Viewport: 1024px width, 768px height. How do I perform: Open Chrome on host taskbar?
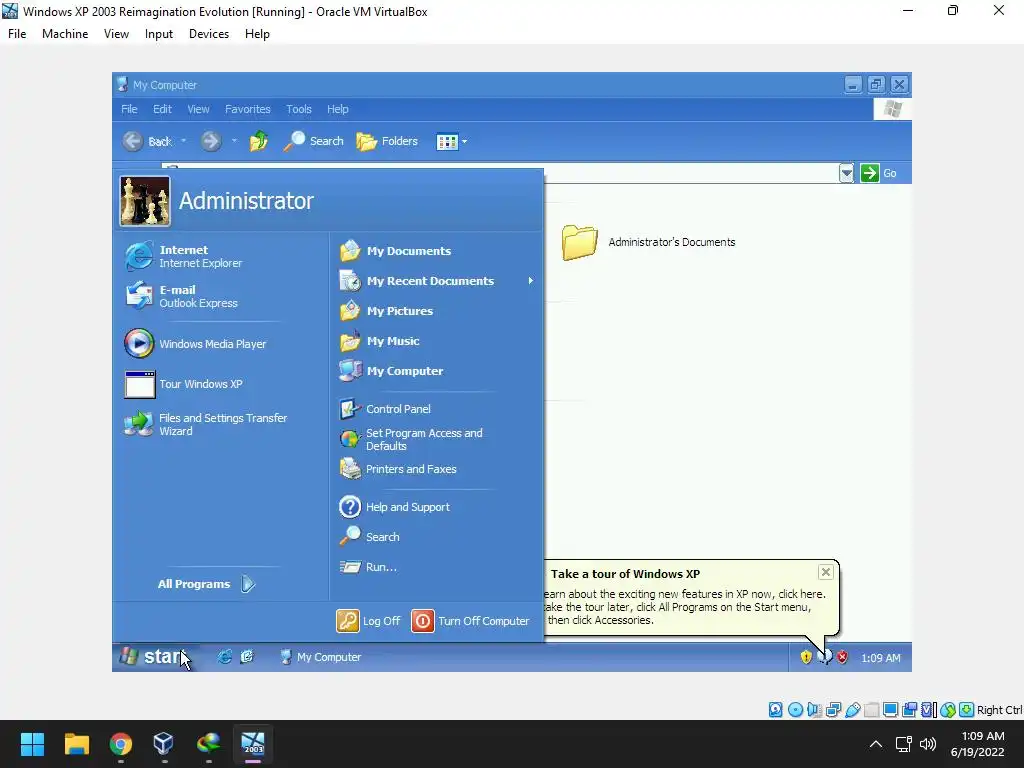tap(120, 744)
